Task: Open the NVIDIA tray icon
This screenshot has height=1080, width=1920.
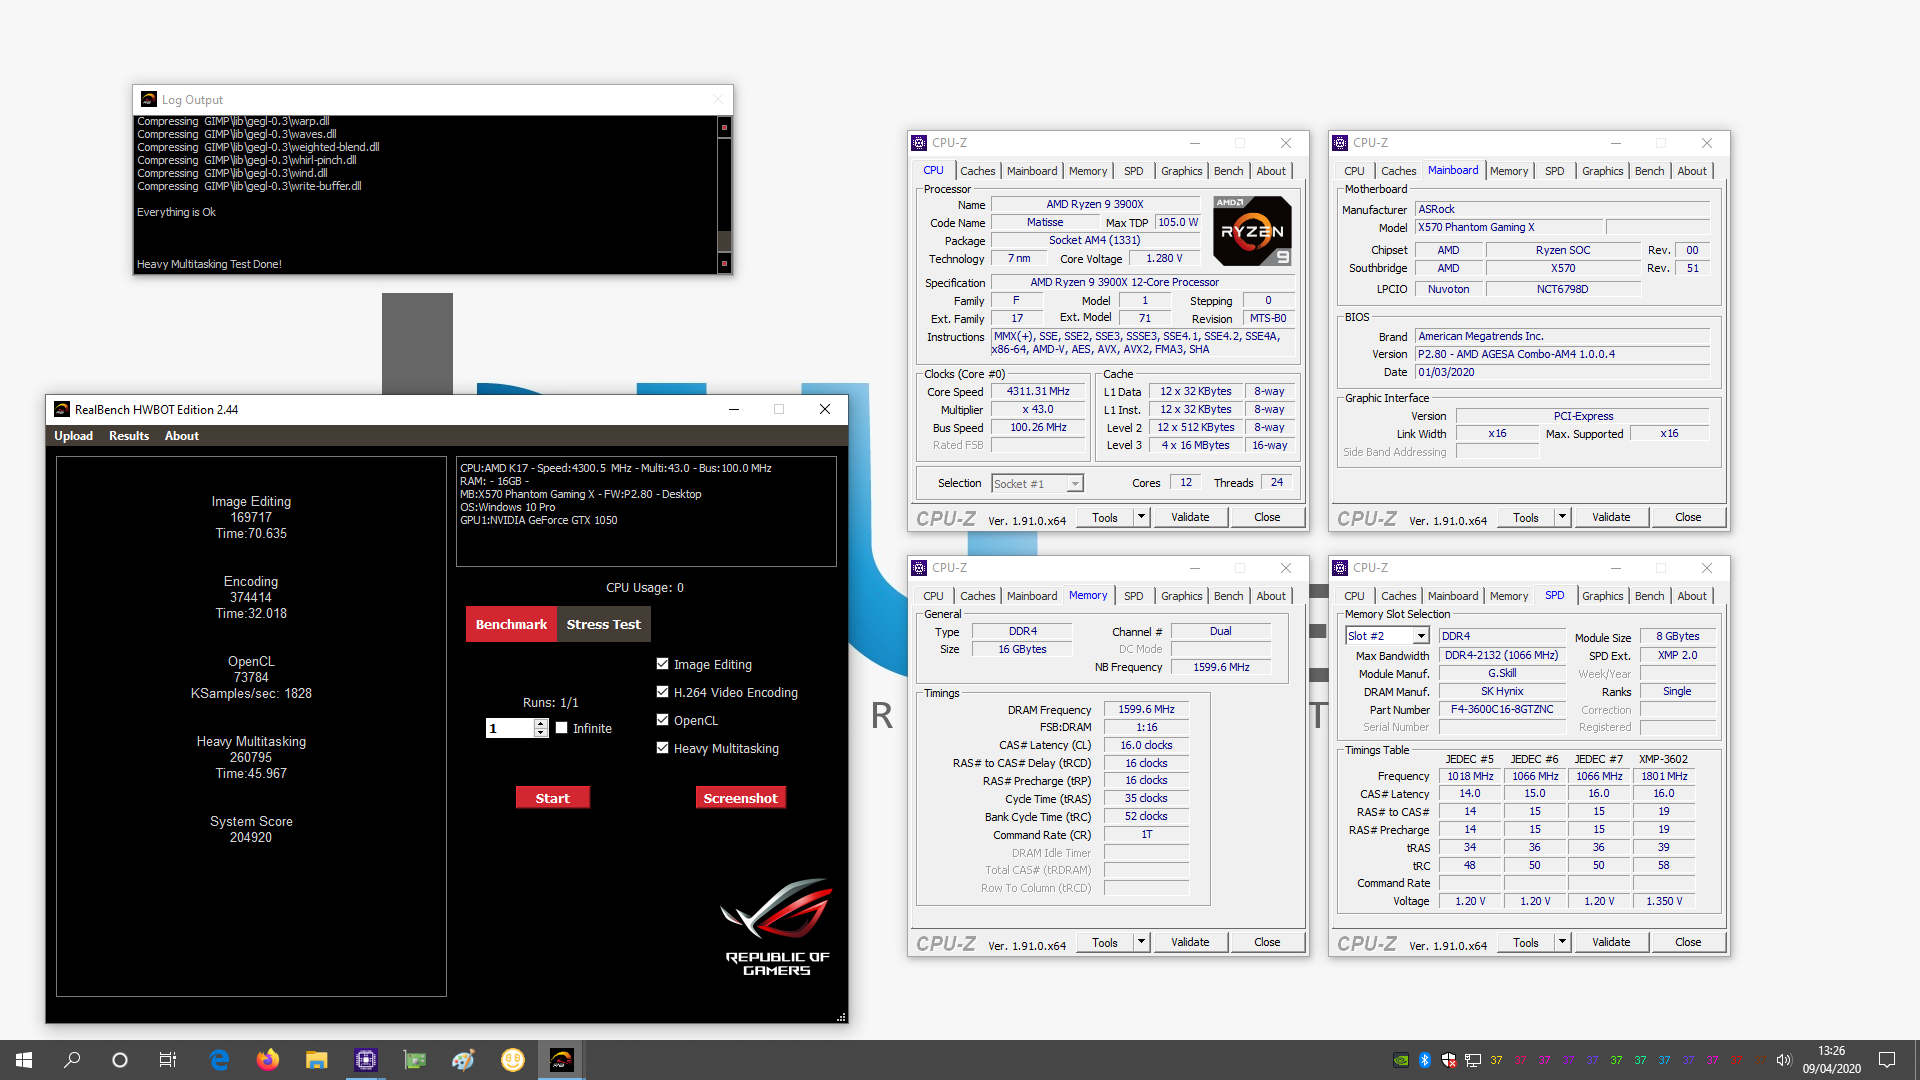Action: [1401, 1060]
